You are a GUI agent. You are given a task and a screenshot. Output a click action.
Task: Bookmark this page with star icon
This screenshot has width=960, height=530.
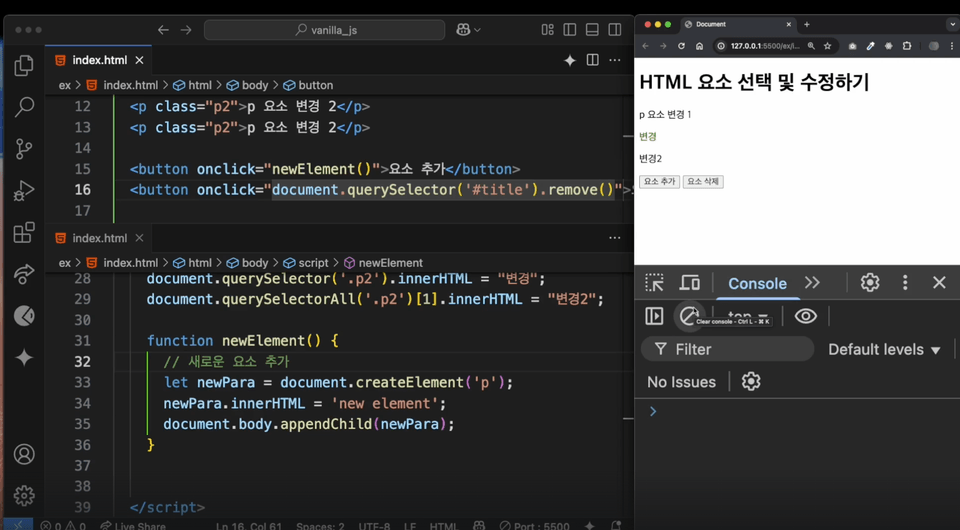827,46
